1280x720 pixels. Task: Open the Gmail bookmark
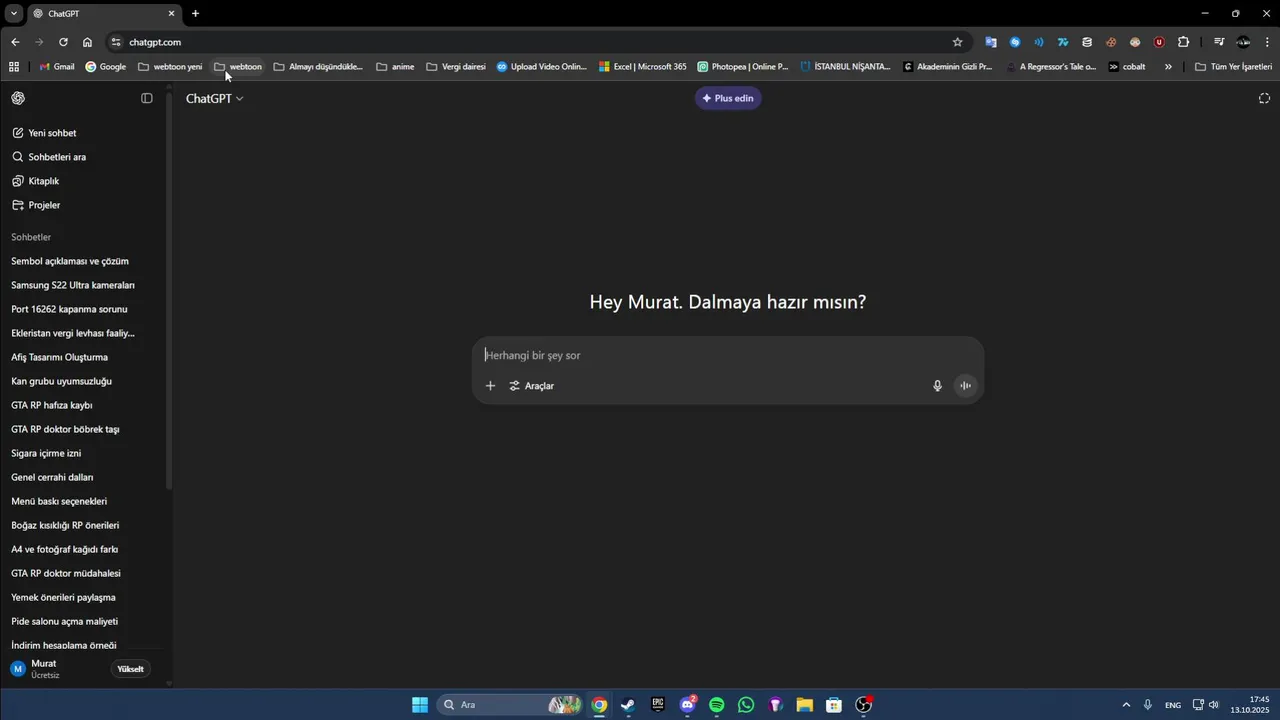(x=56, y=67)
